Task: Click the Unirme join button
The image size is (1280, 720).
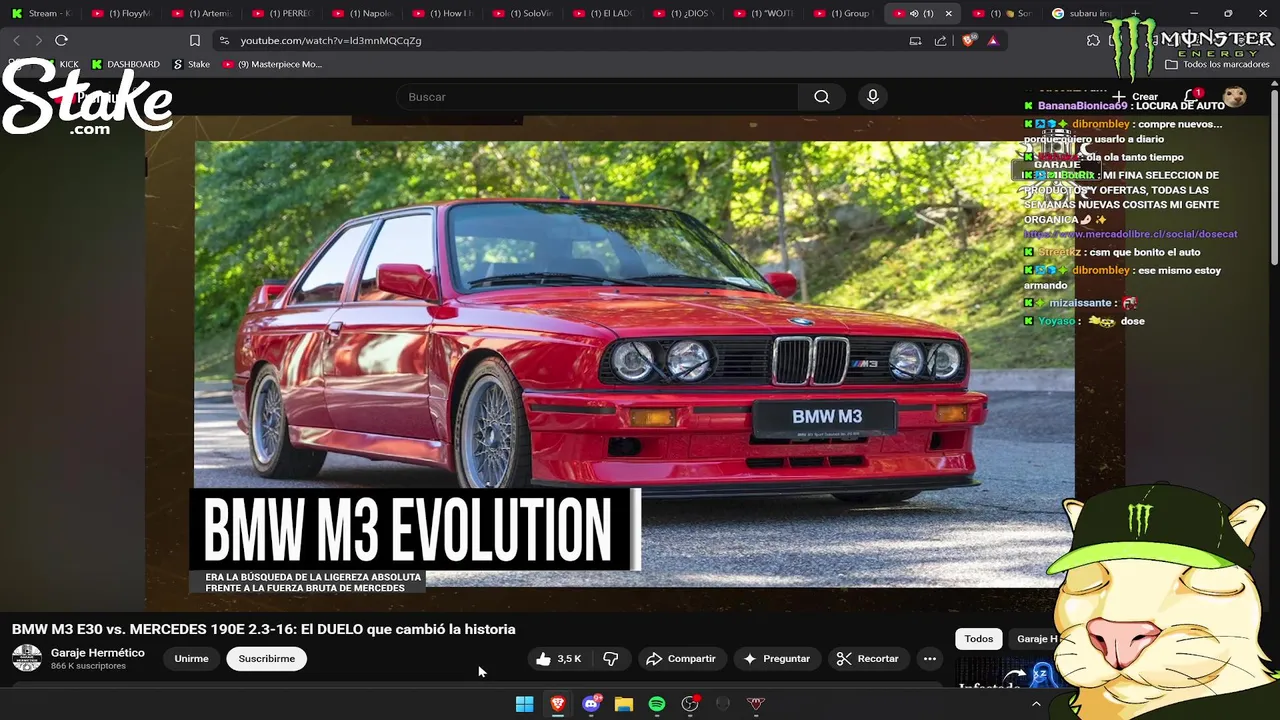Action: click(191, 659)
